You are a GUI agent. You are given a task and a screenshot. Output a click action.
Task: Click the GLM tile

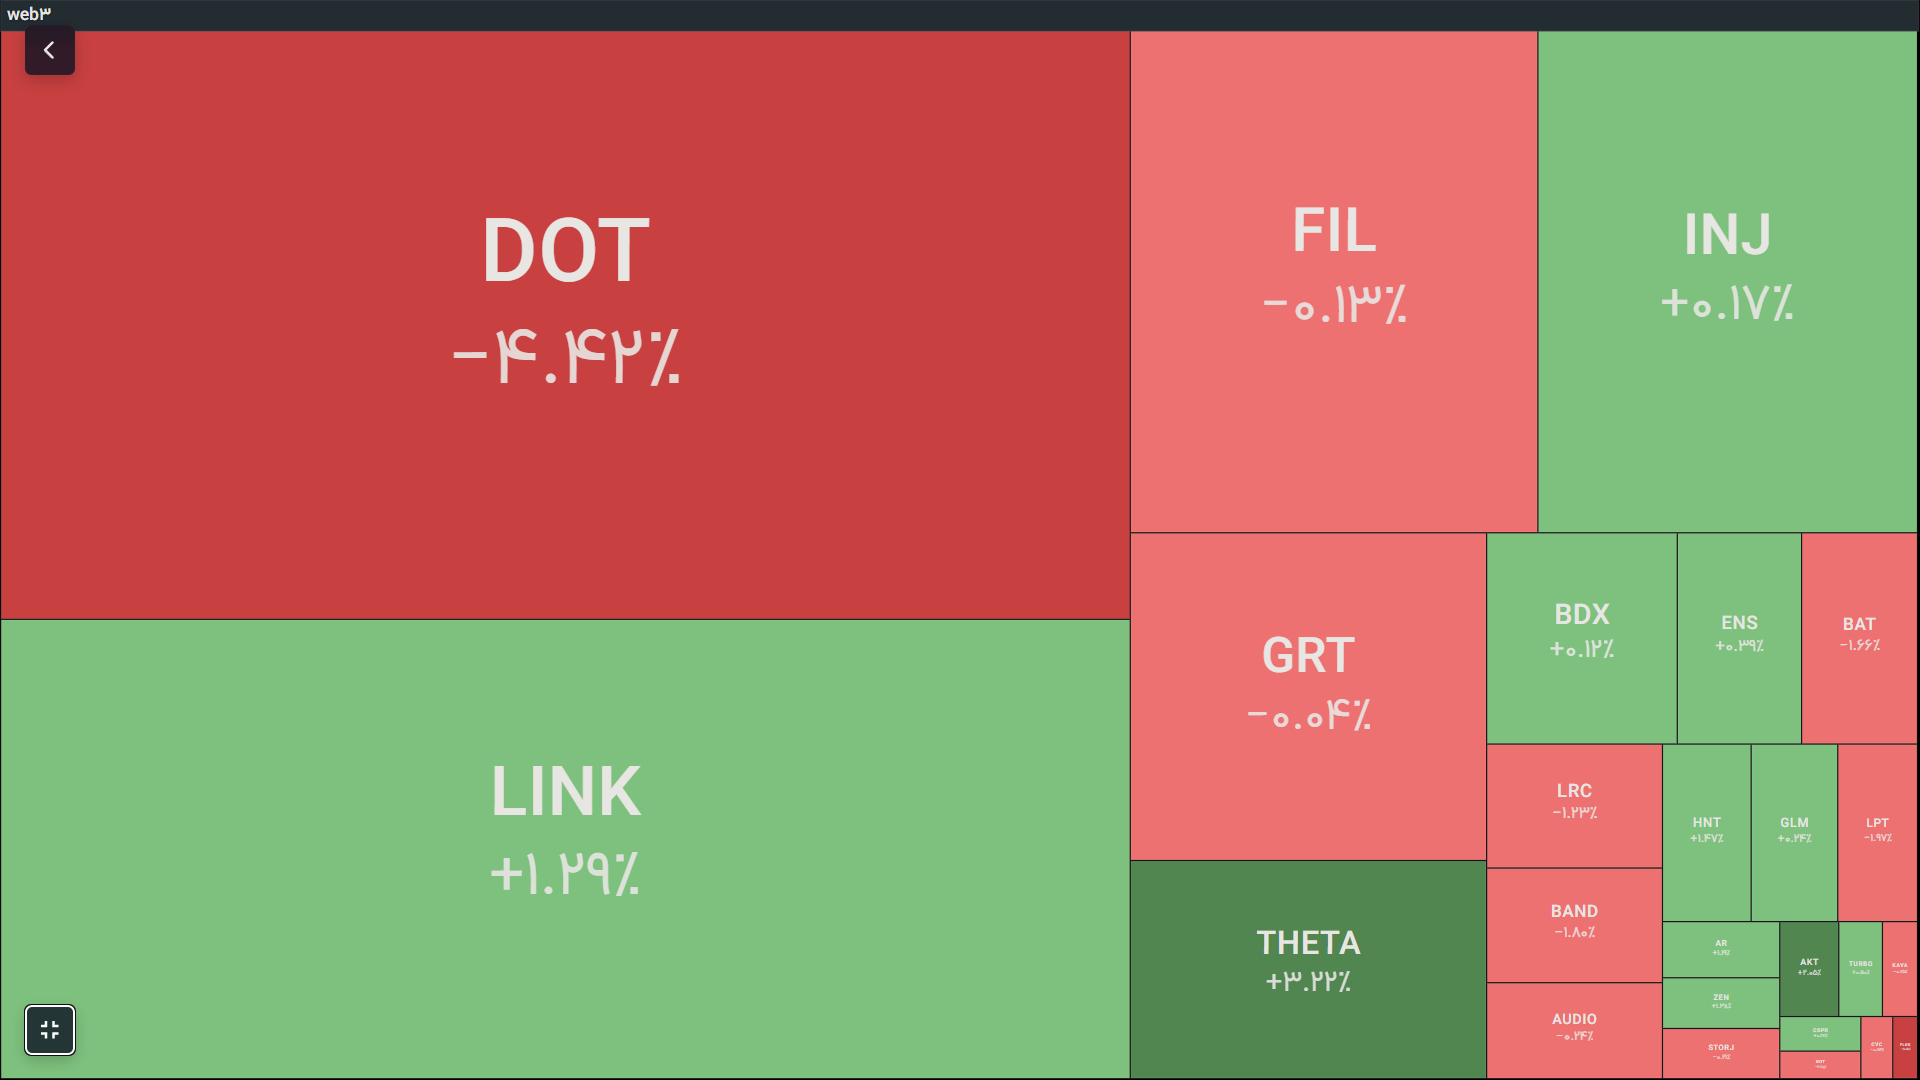pyautogui.click(x=1794, y=833)
